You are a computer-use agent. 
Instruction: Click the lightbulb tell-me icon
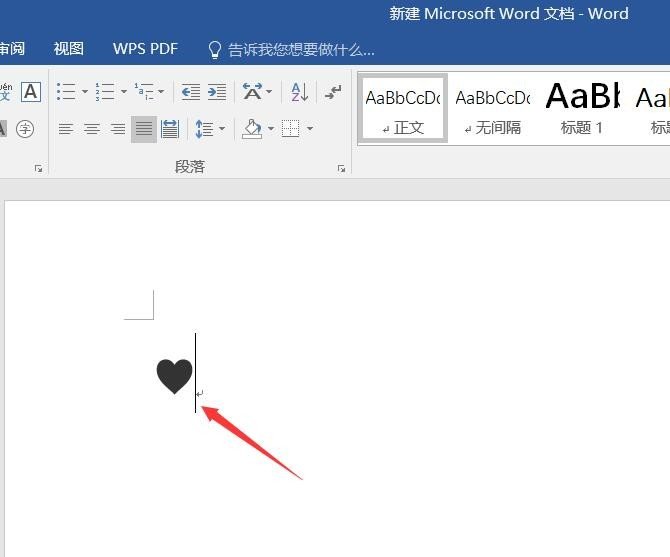[x=215, y=50]
